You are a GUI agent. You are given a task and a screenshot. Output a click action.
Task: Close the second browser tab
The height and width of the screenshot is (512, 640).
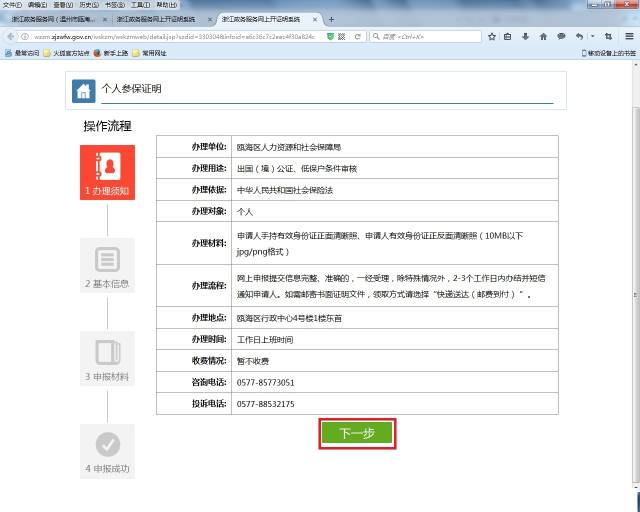(210, 19)
